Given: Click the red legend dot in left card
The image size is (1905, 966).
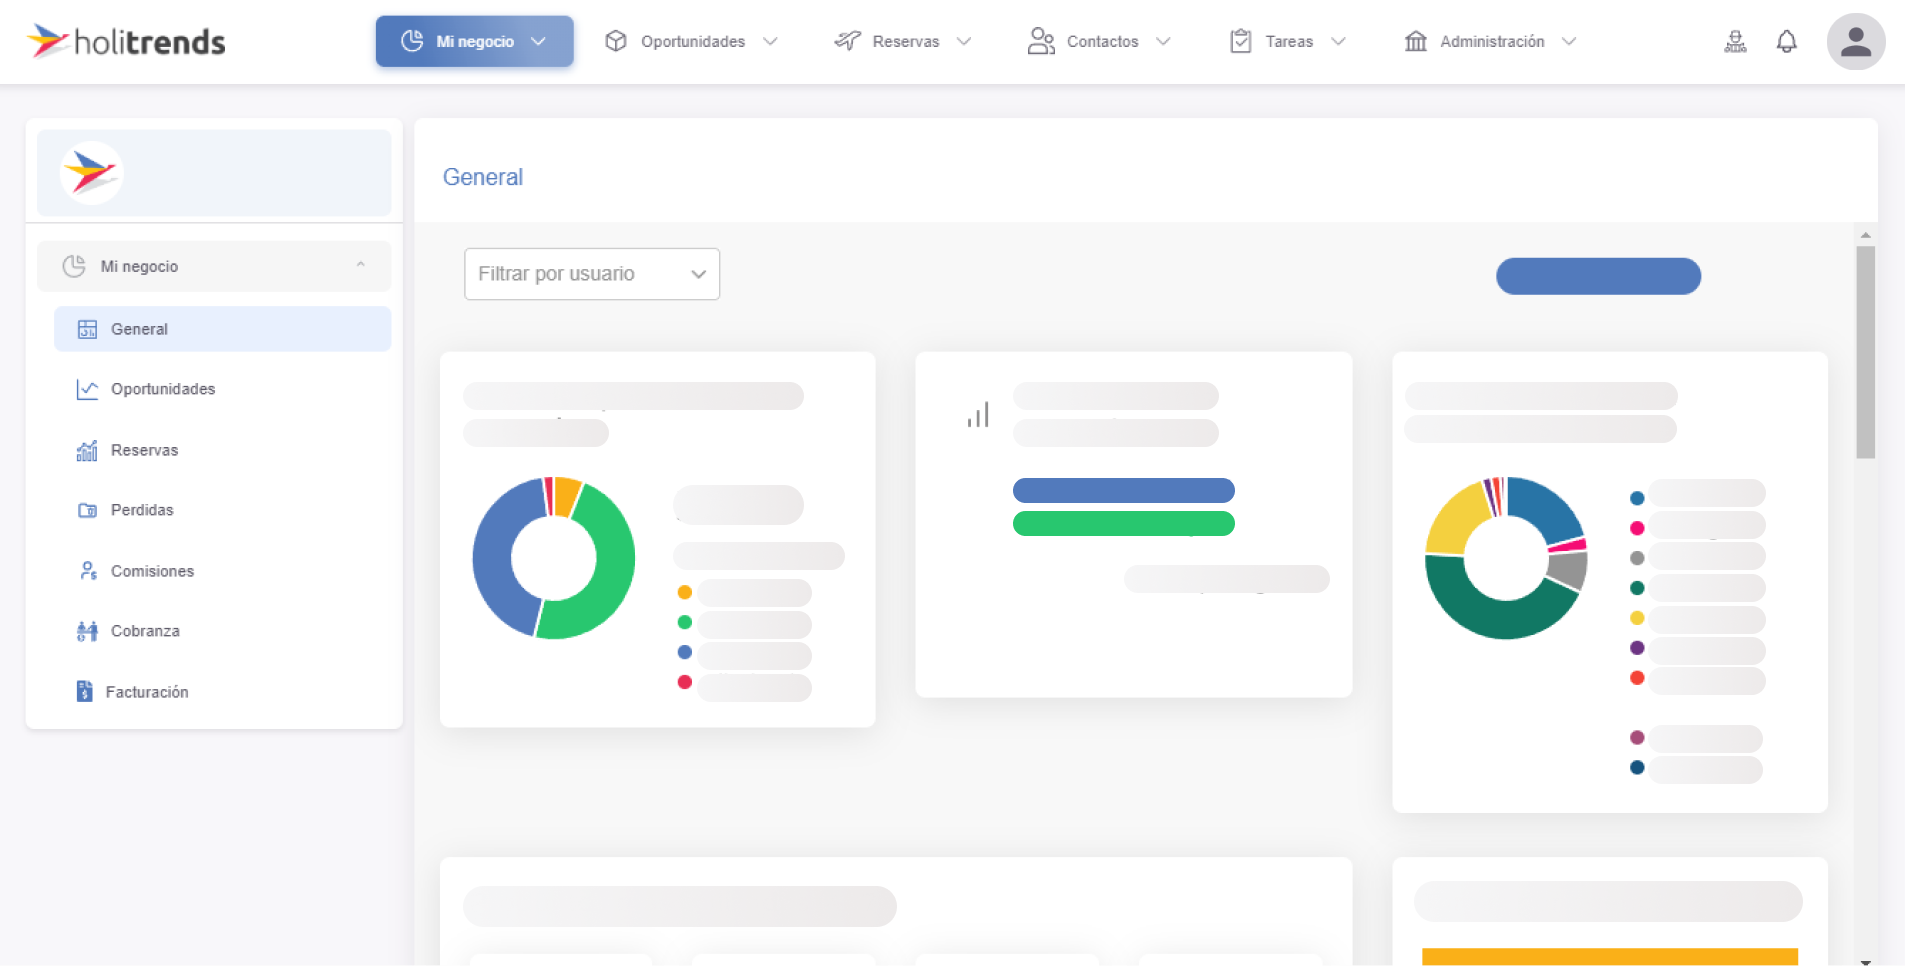Looking at the screenshot, I should point(684,682).
